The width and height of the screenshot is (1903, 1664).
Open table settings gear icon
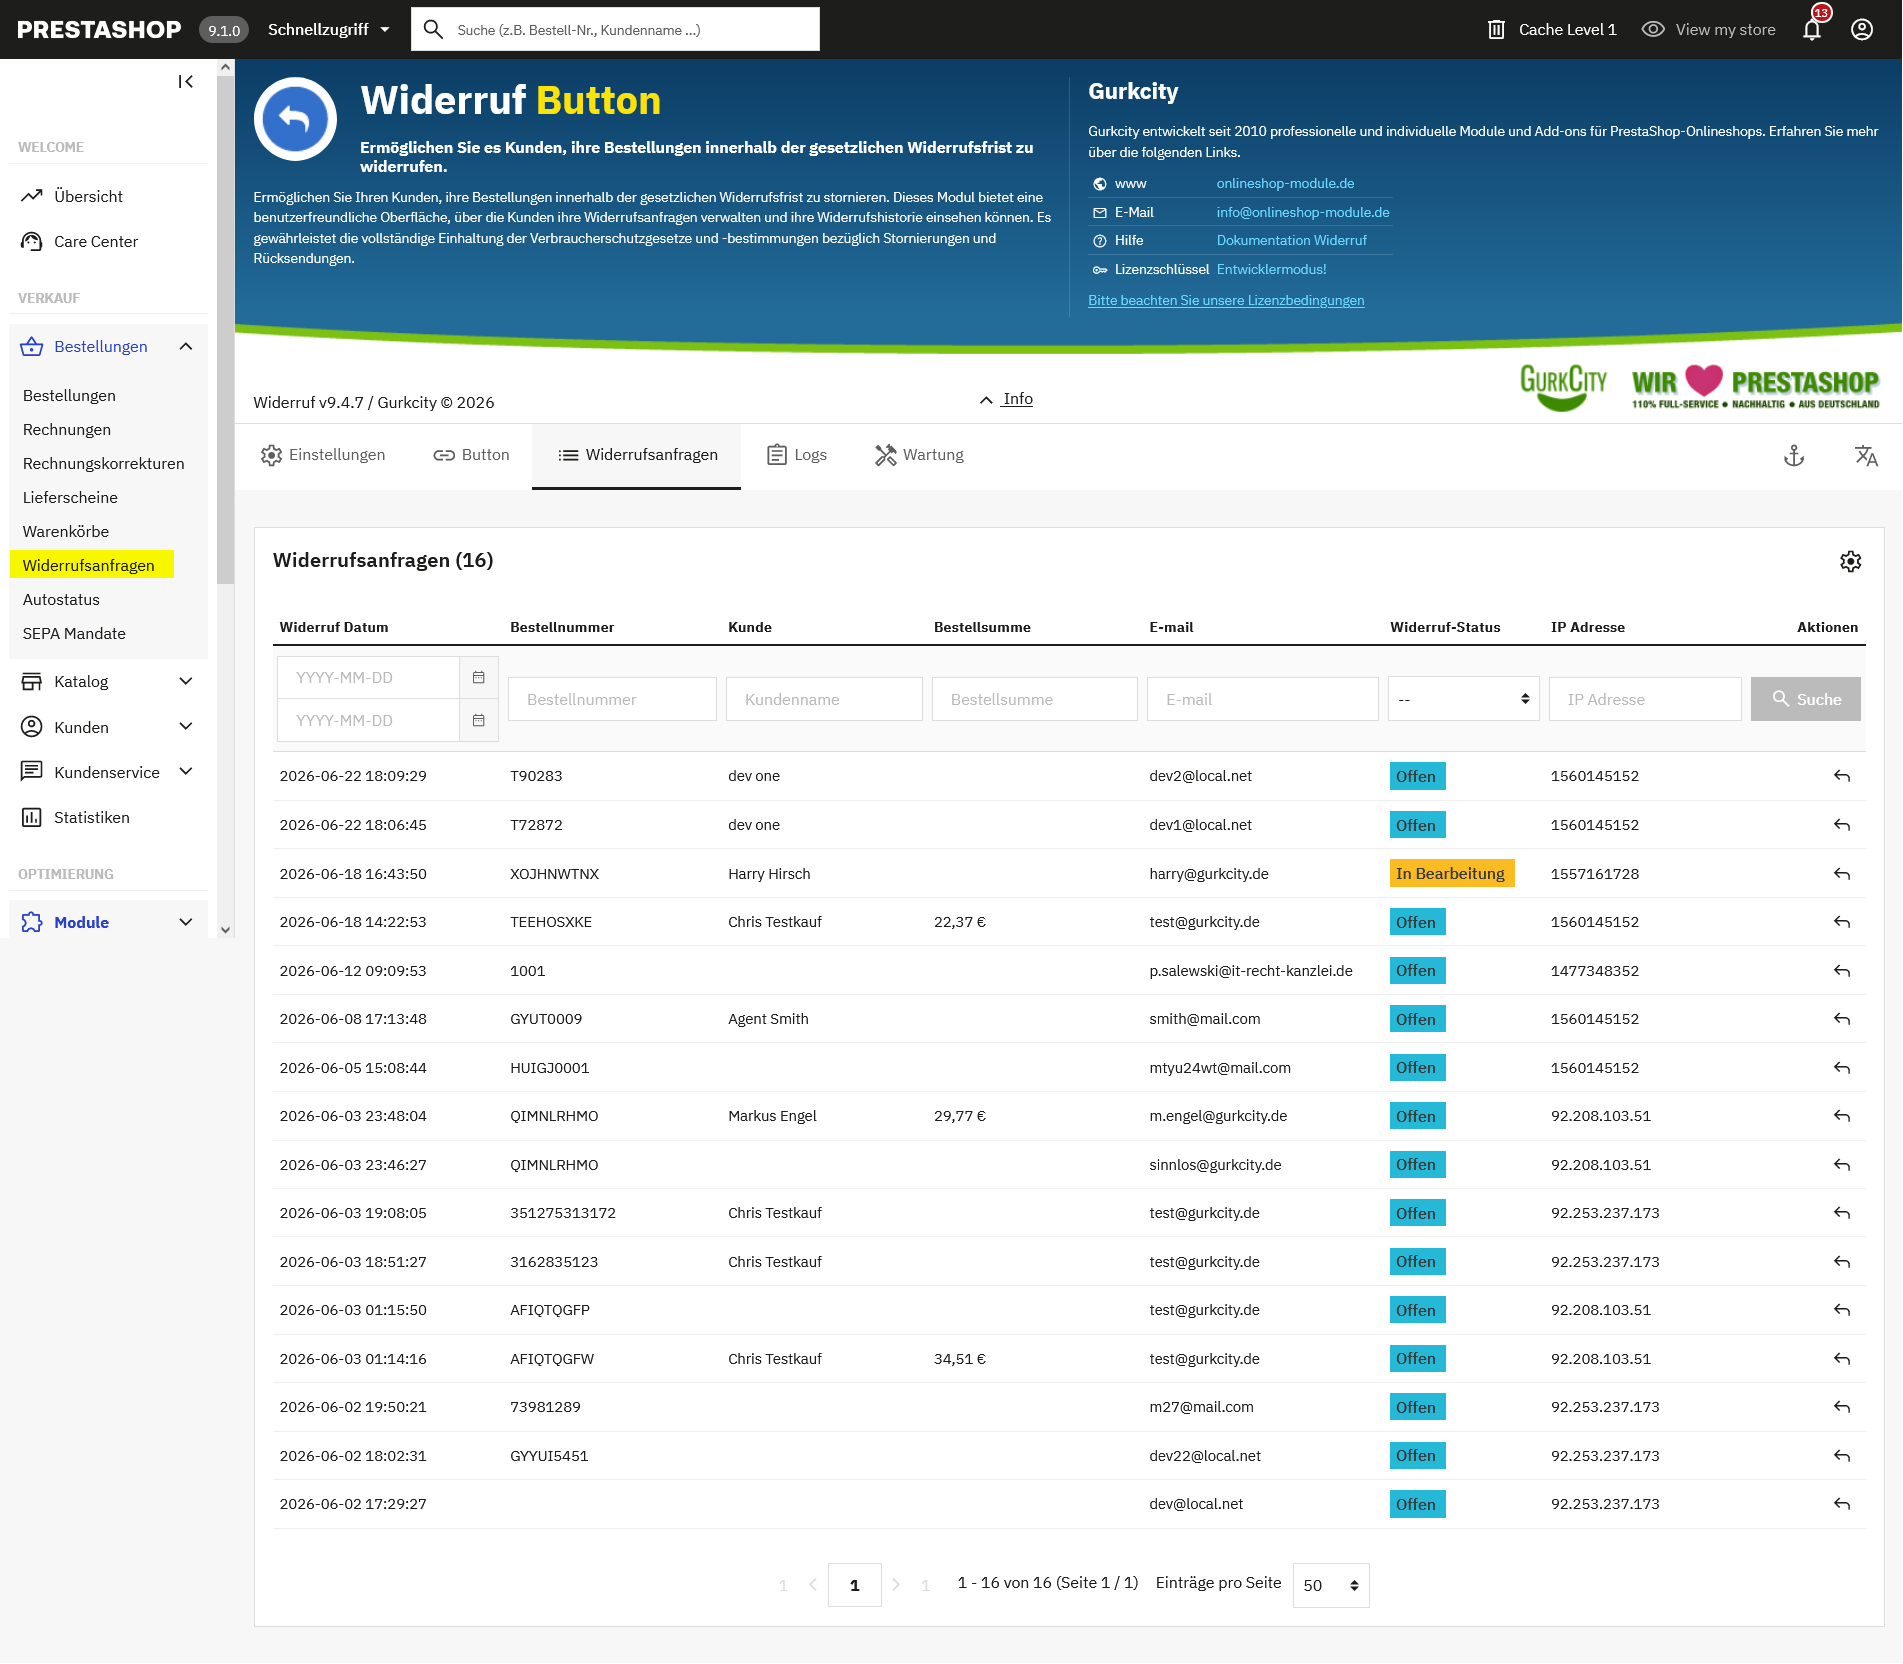click(1851, 561)
